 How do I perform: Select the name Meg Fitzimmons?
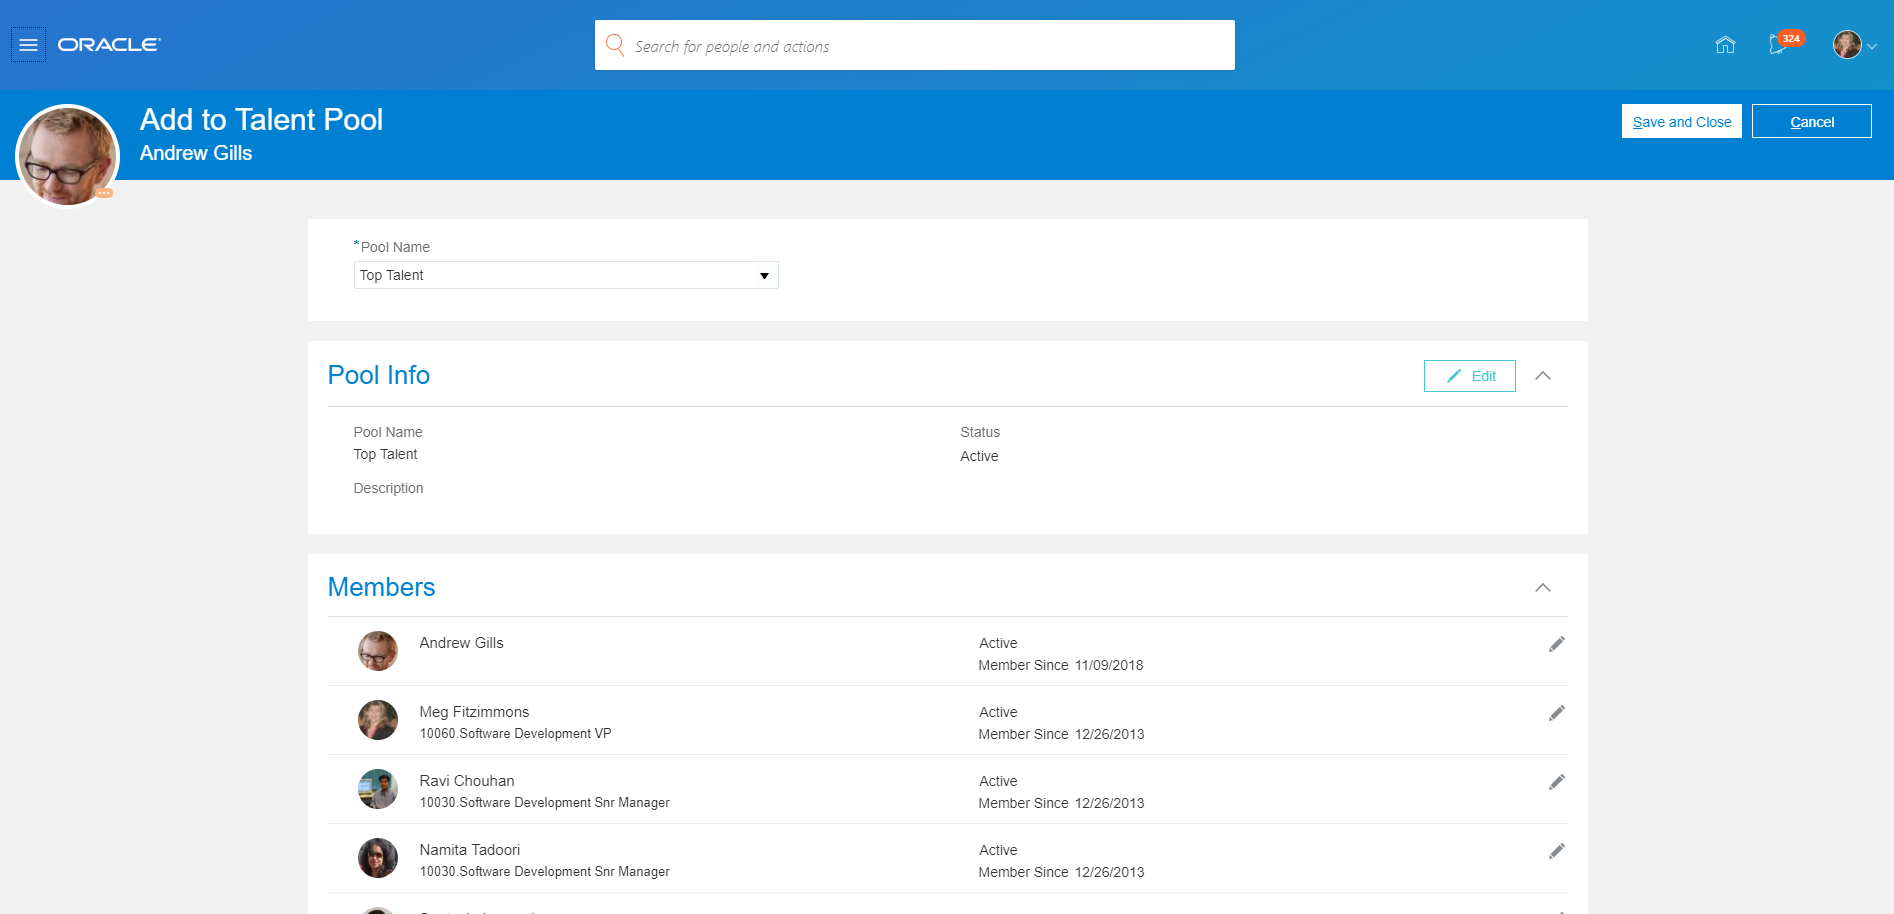474,712
